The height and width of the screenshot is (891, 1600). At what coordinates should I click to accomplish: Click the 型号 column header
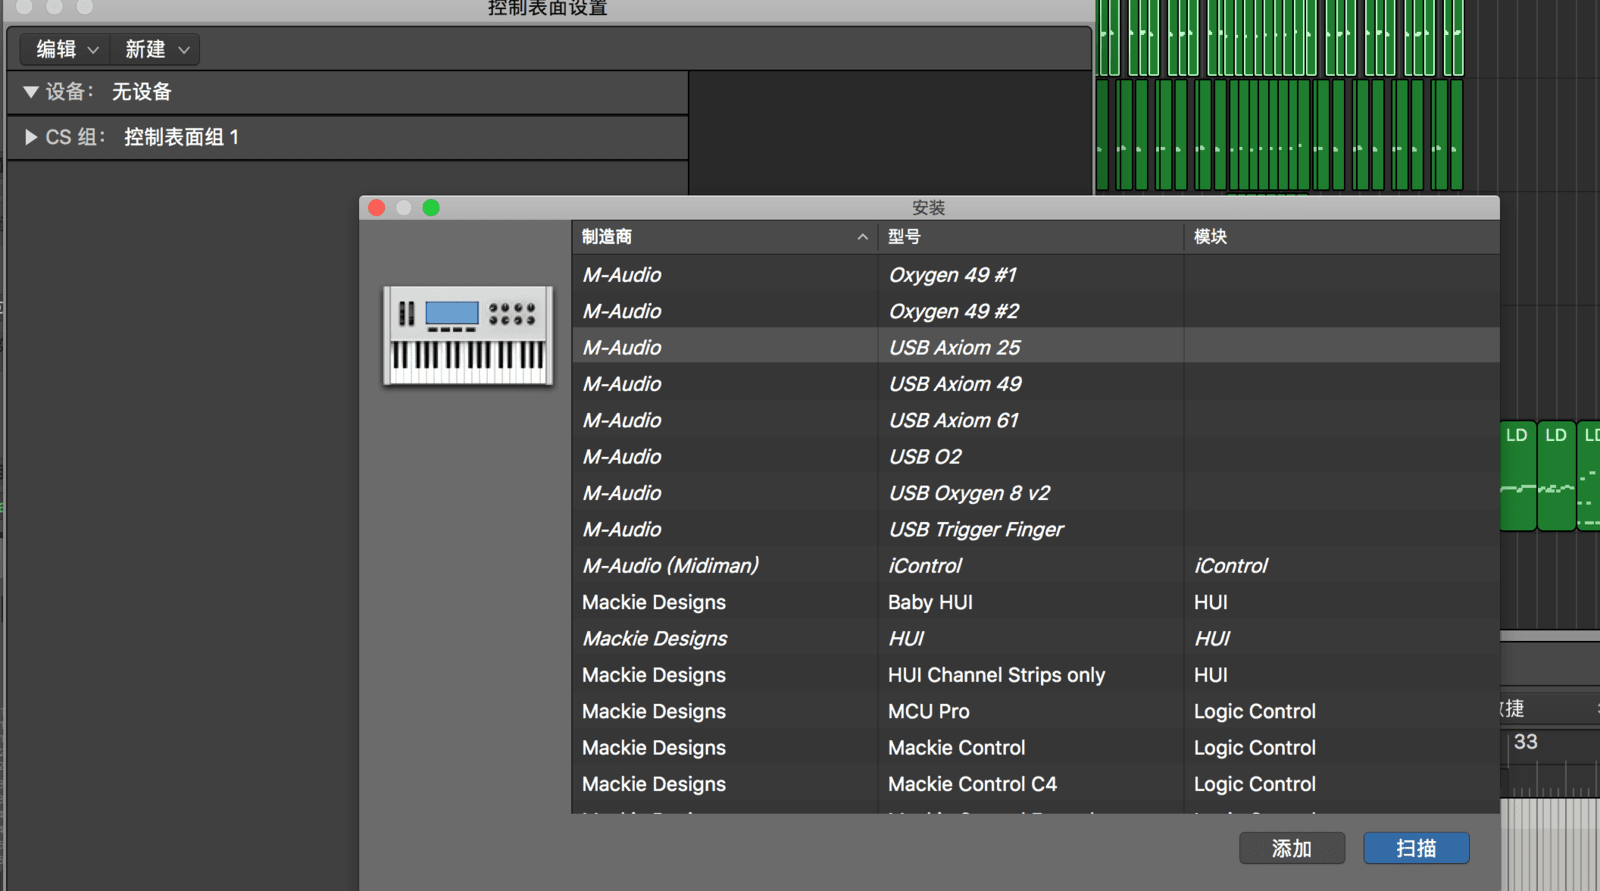point(1031,237)
